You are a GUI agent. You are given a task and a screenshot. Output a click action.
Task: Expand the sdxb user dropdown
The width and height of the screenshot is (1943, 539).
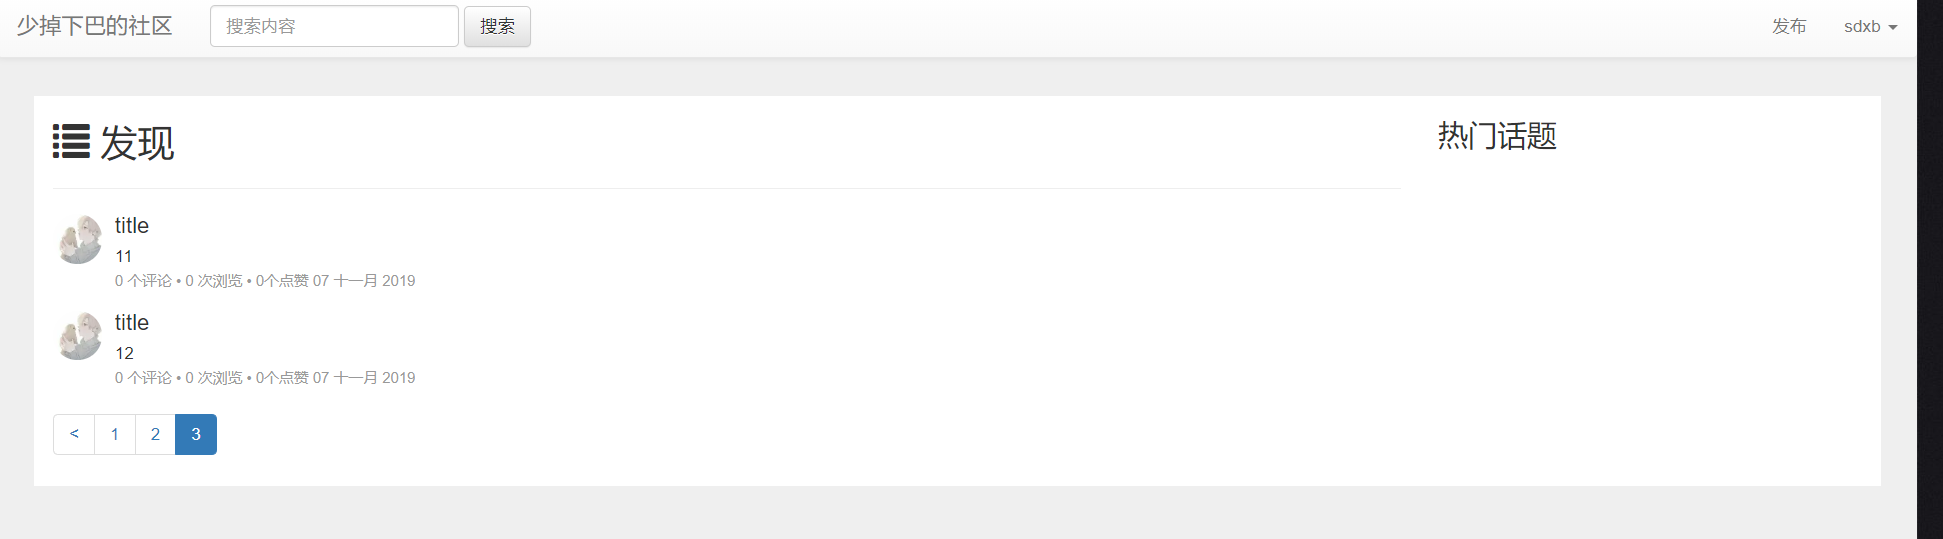tap(1870, 27)
